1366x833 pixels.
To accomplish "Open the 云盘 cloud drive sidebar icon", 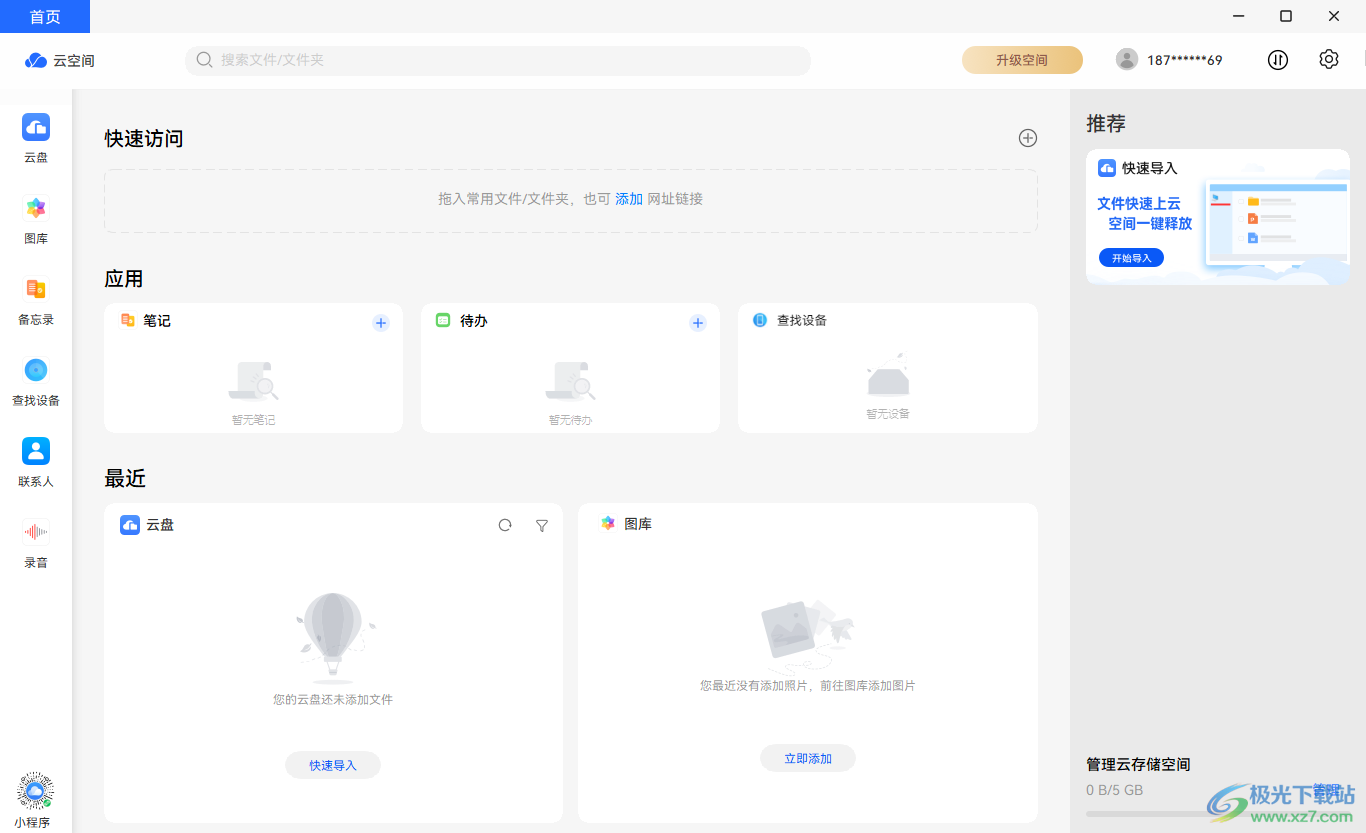I will tap(36, 127).
